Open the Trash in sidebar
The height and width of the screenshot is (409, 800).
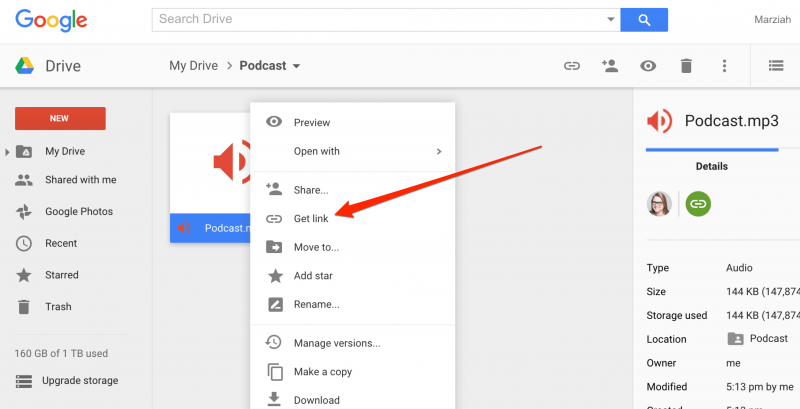58,306
